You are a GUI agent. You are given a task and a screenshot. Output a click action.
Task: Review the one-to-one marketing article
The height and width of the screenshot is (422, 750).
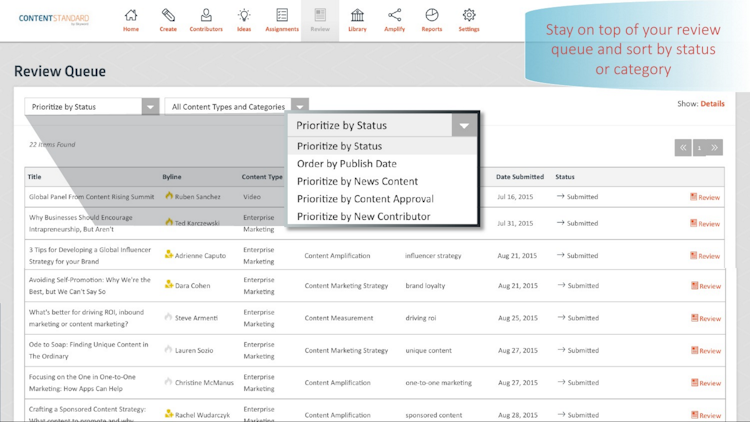[x=706, y=383]
